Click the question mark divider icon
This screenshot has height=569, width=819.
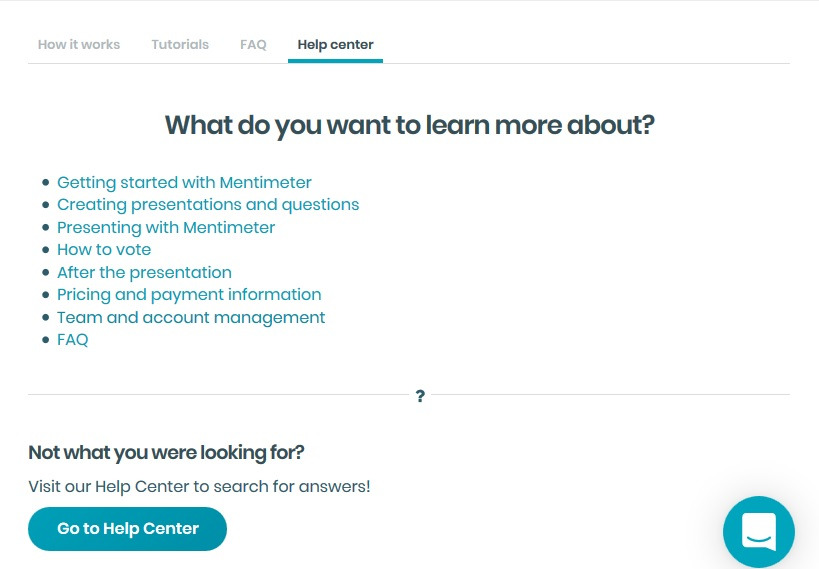[x=420, y=396]
